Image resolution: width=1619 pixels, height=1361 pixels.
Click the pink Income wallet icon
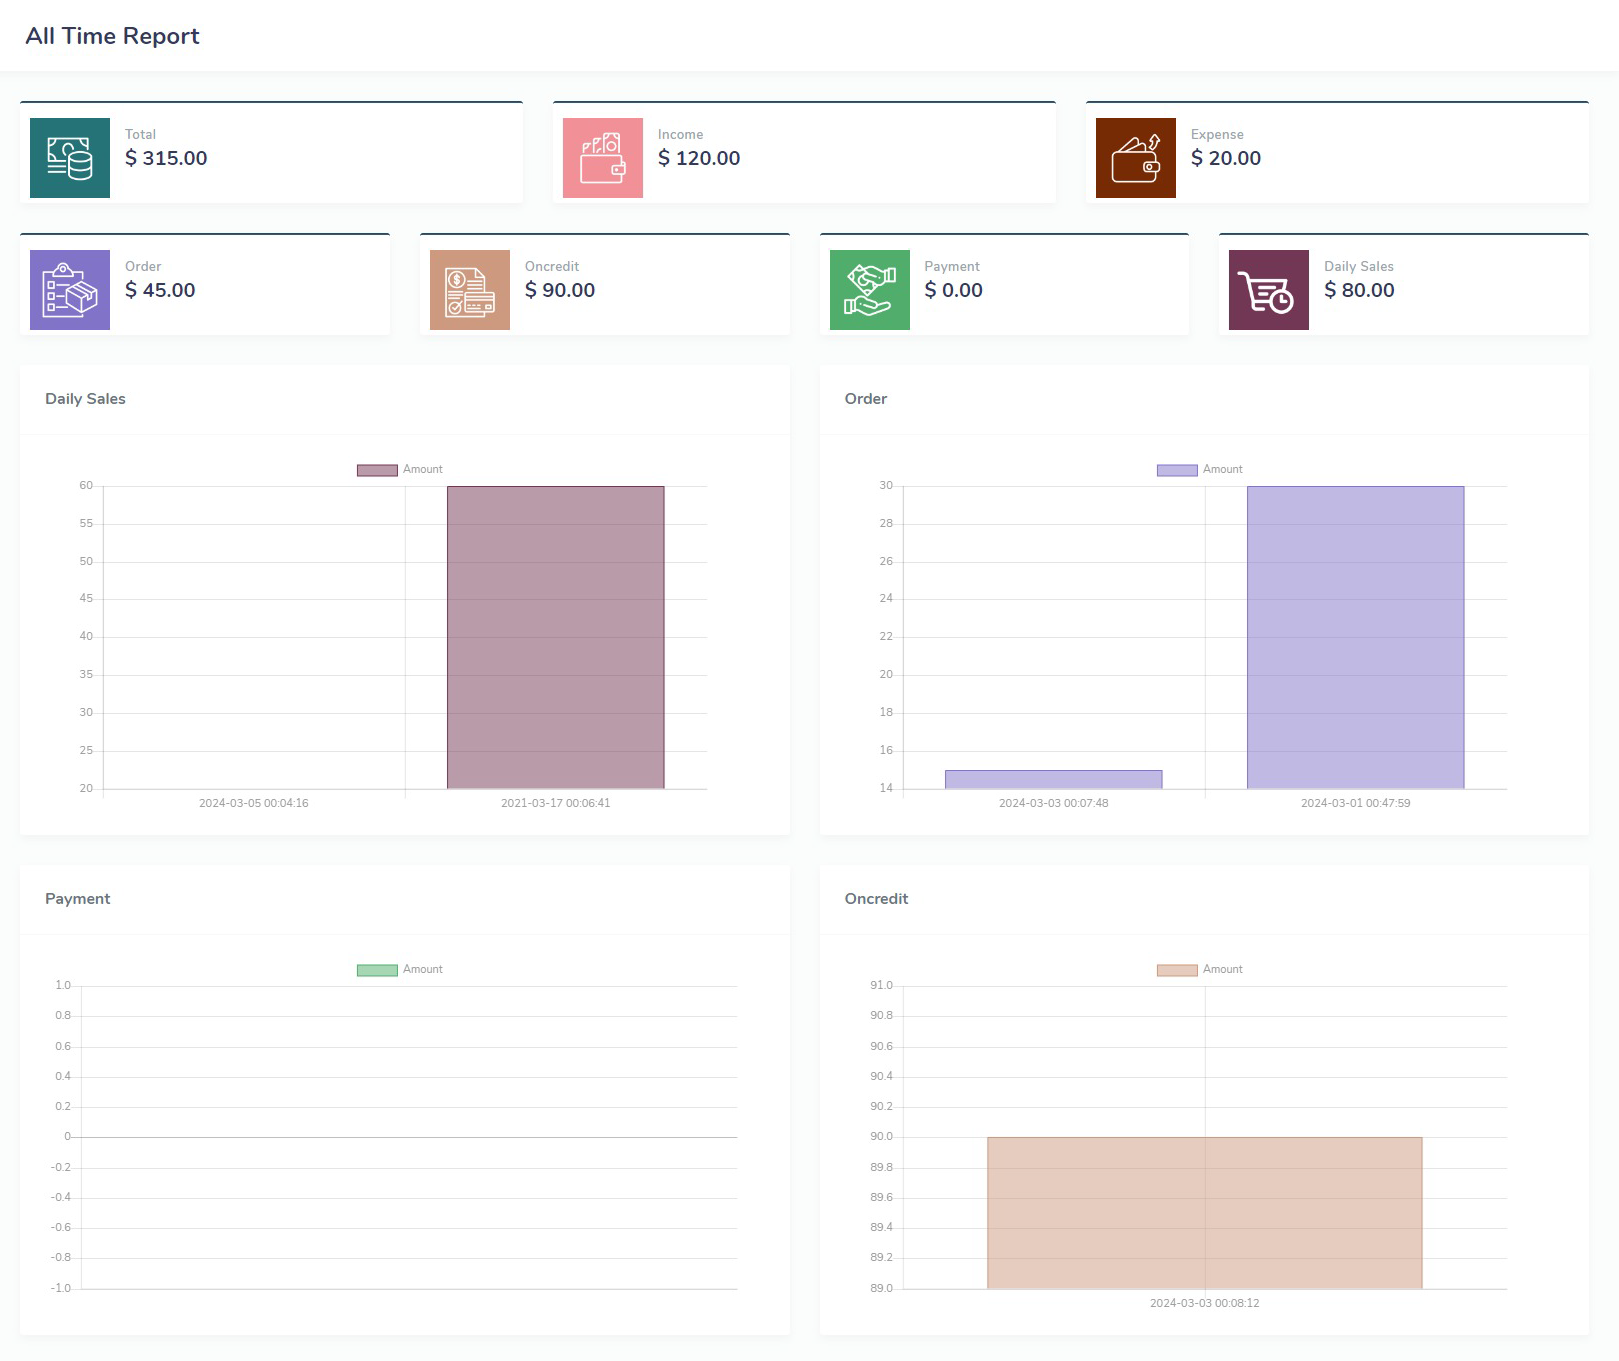(x=602, y=158)
